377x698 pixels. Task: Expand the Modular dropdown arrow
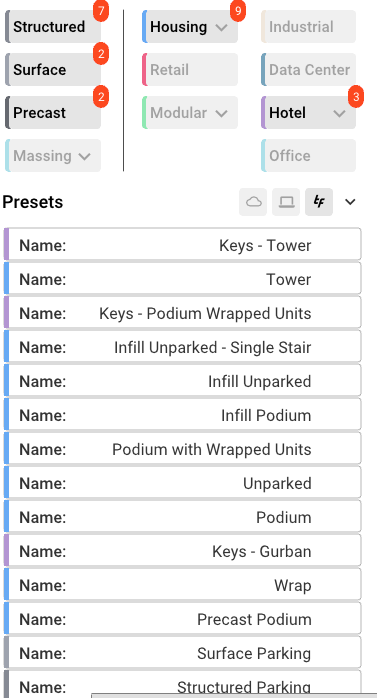221,113
